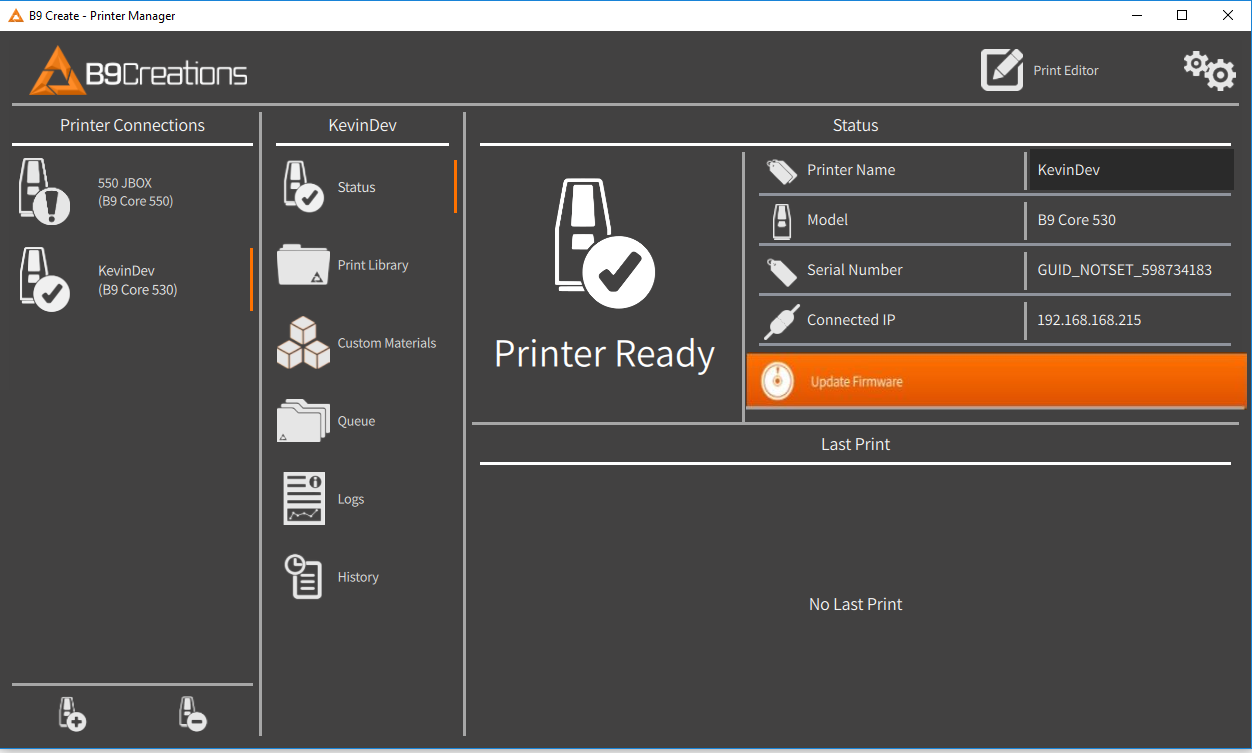This screenshot has width=1252, height=753.
Task: Click the Last Print heading
Action: coord(856,444)
